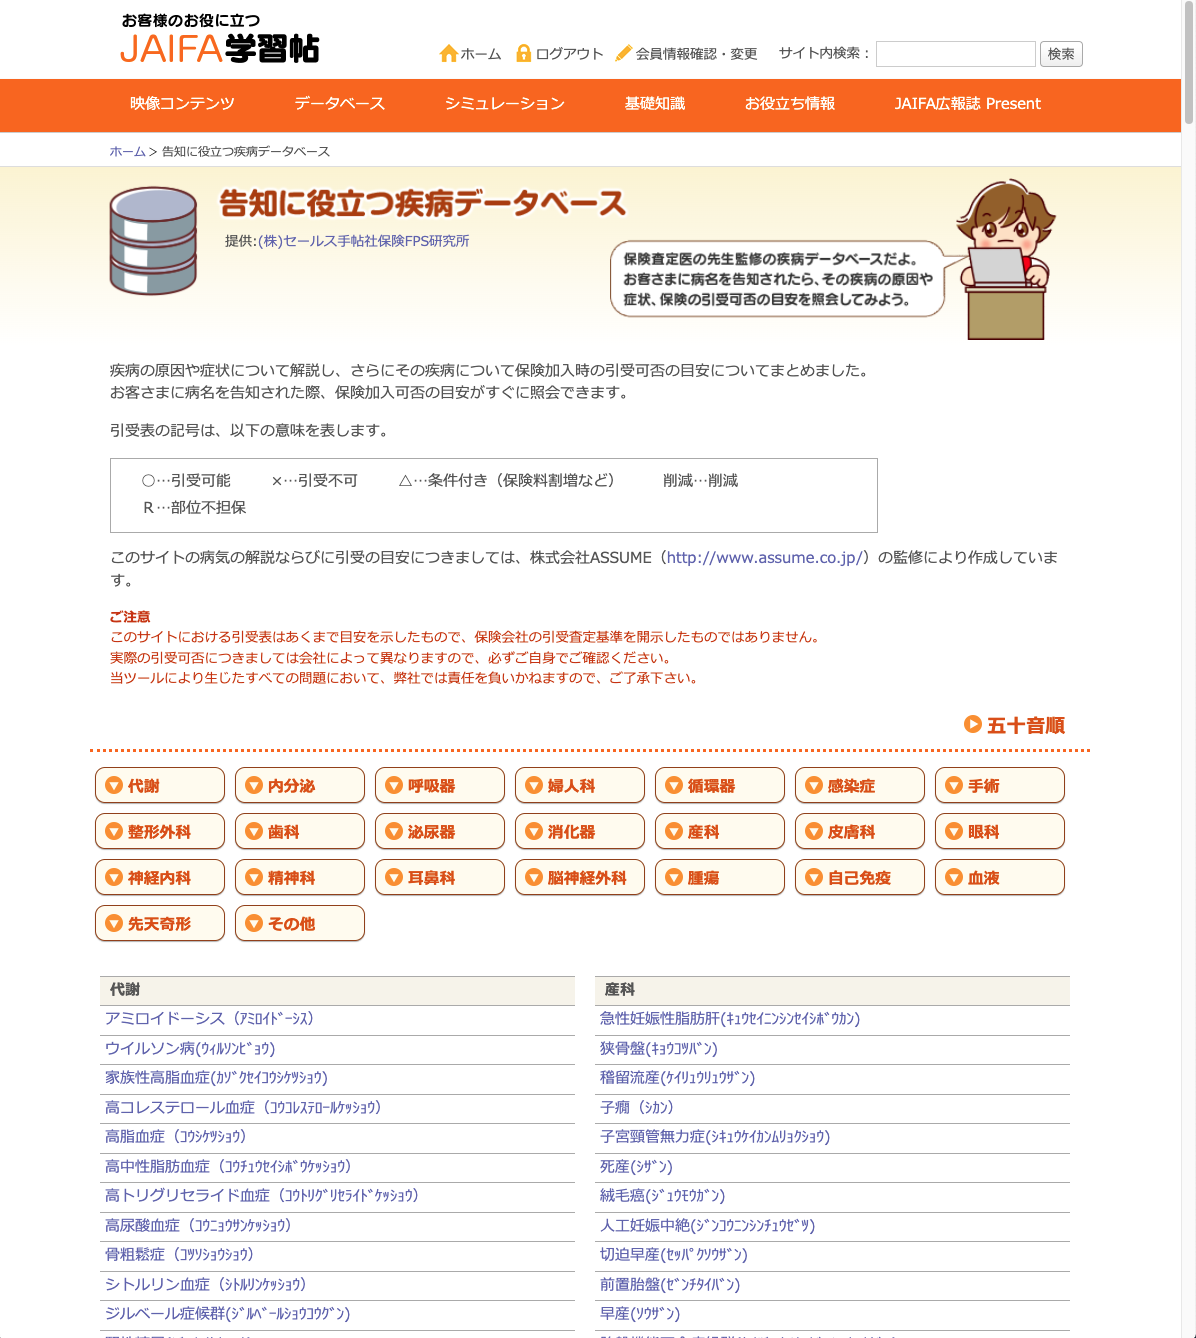Focus the サイト内検索 text field
This screenshot has width=1196, height=1338.
(955, 54)
